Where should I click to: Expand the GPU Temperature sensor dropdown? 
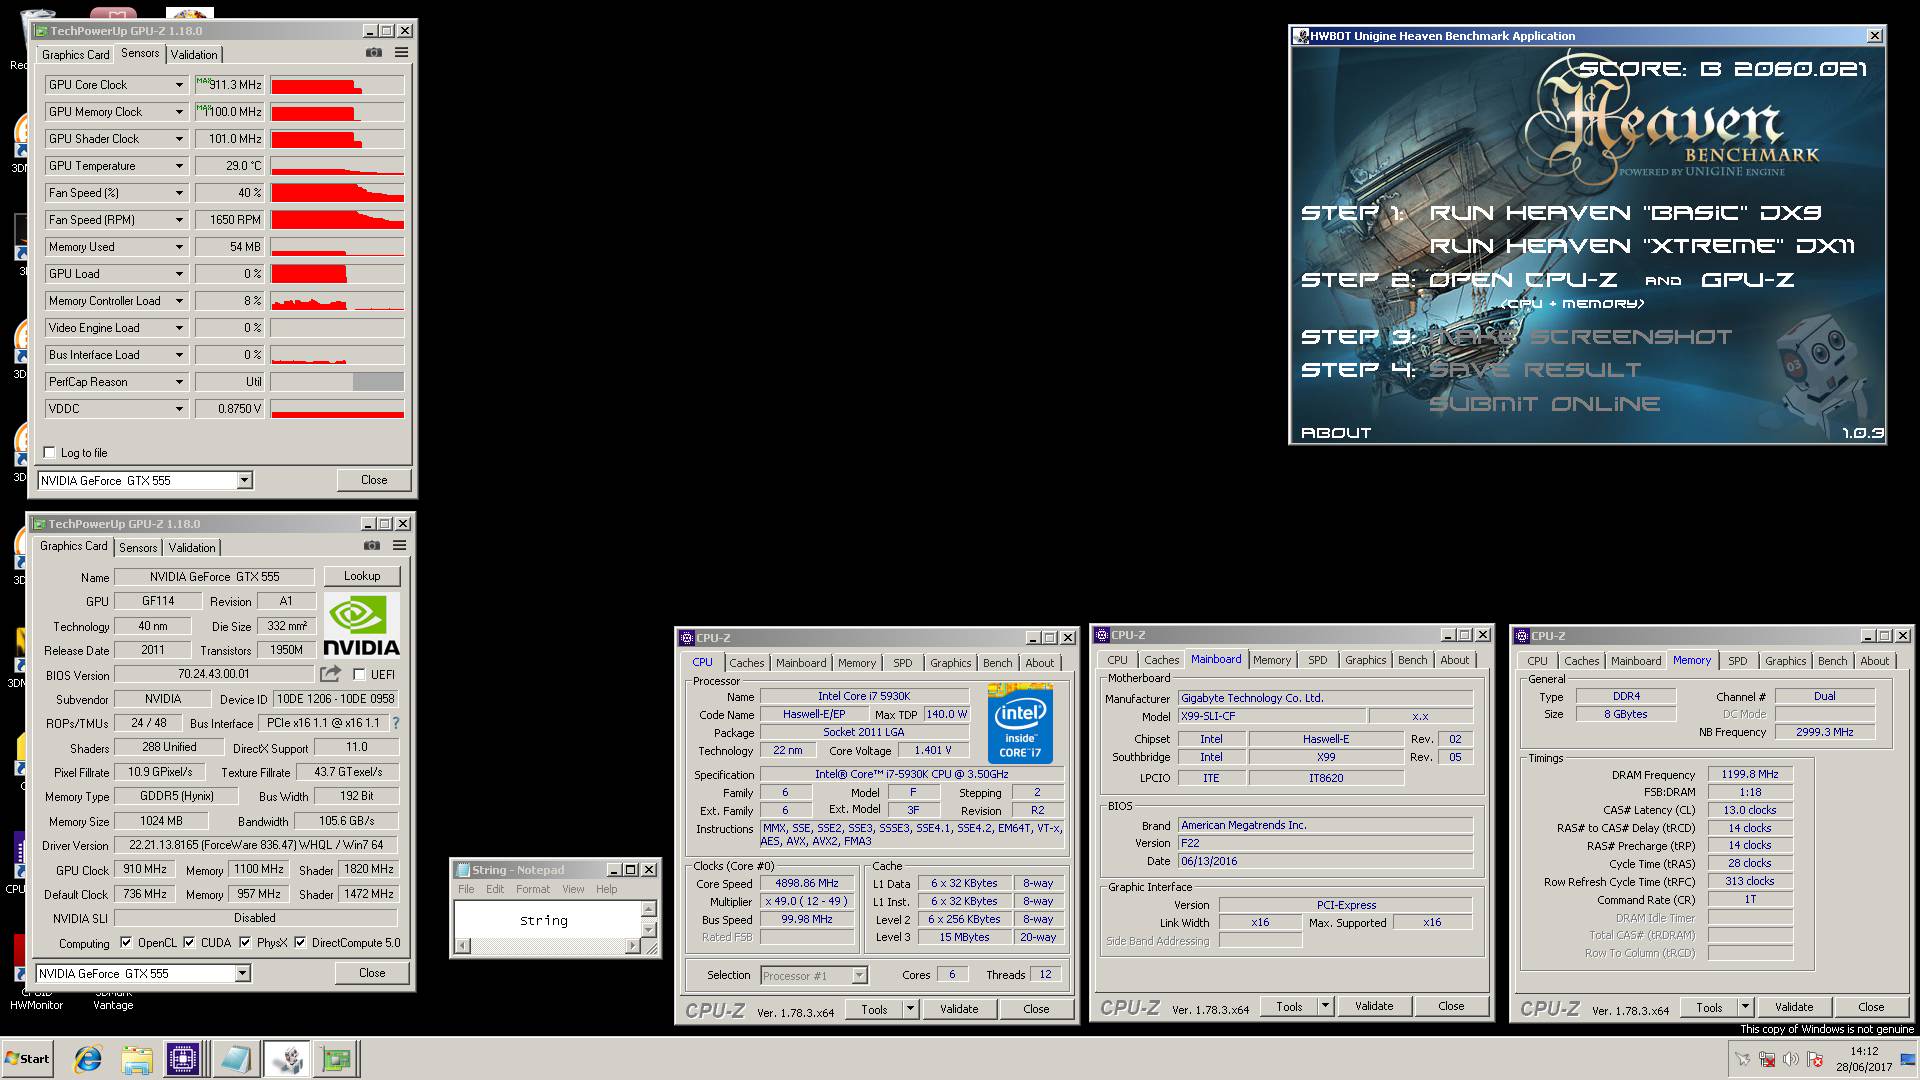180,166
